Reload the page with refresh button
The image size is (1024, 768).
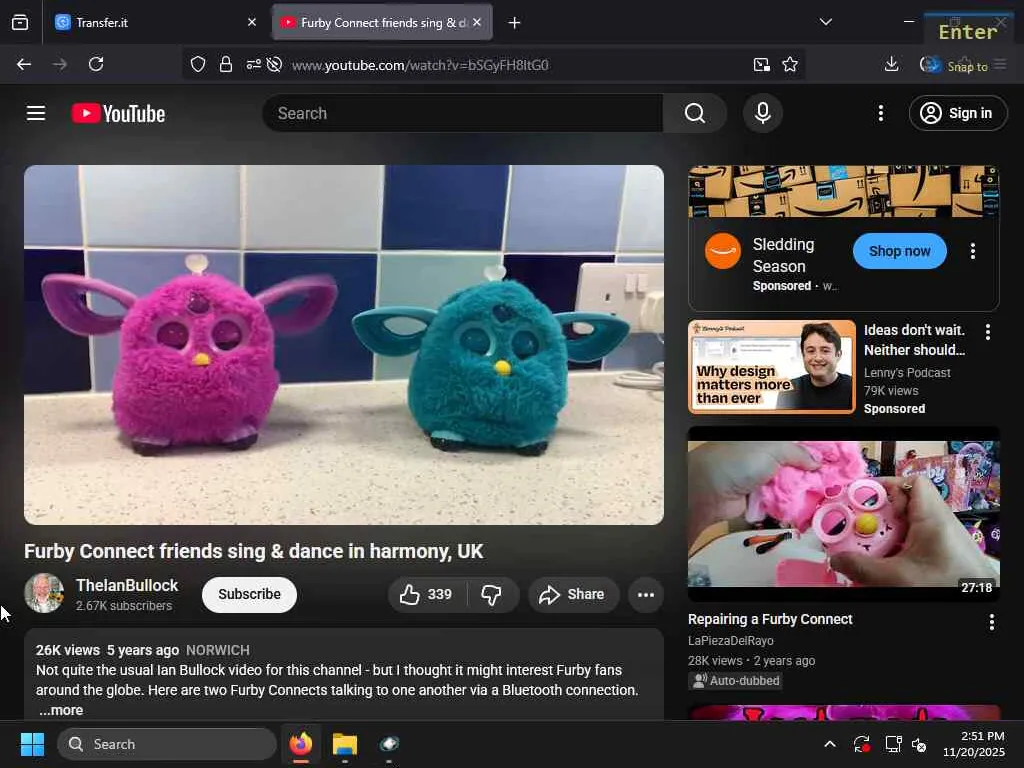click(x=96, y=64)
